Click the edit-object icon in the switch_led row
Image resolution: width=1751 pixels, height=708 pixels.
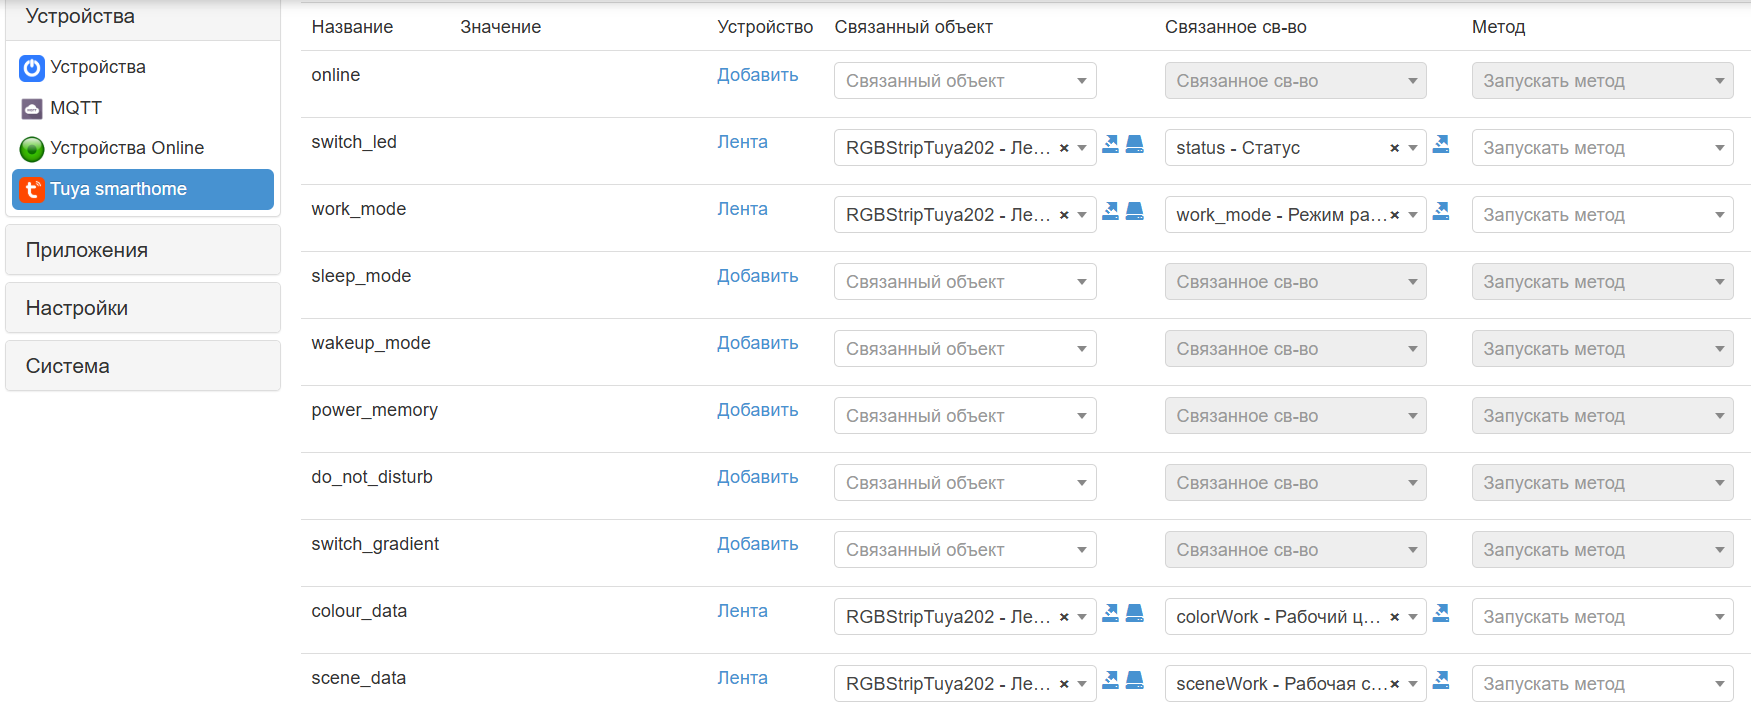tap(1110, 144)
